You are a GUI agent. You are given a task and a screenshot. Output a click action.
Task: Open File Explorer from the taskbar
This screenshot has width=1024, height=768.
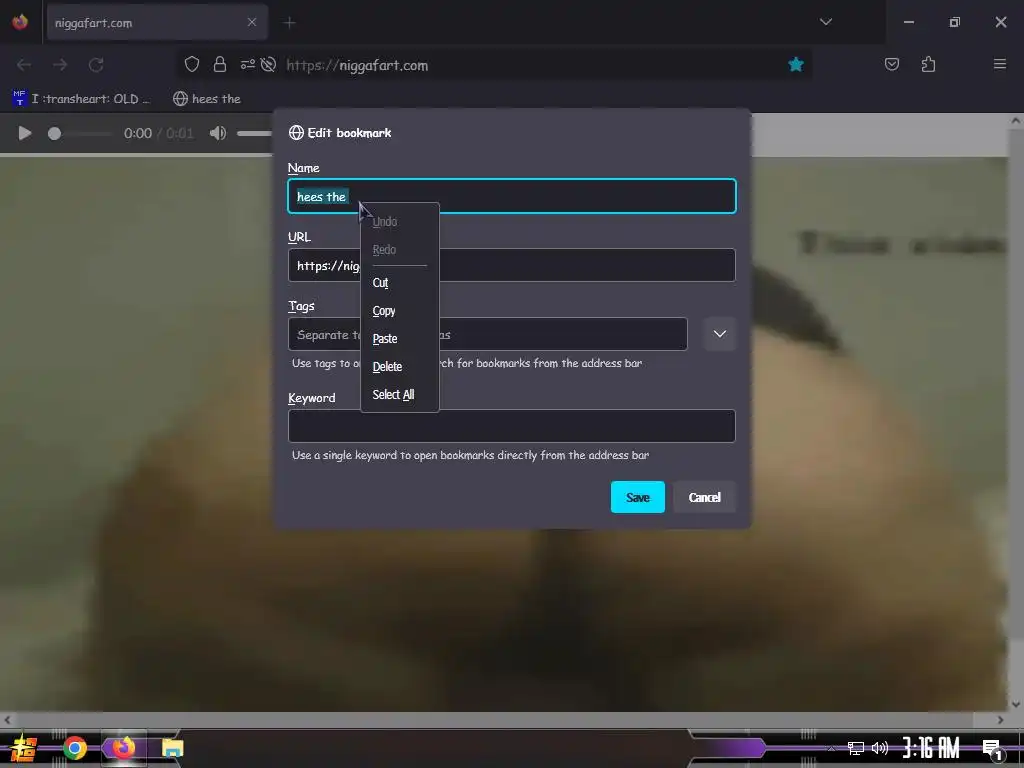pyautogui.click(x=172, y=748)
